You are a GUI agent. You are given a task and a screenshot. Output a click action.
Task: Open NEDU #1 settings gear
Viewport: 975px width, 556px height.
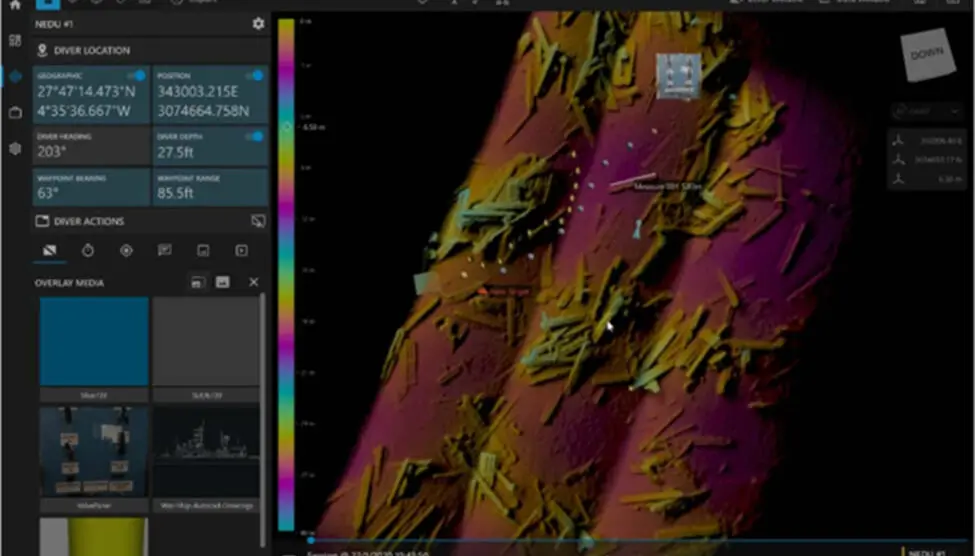(258, 24)
